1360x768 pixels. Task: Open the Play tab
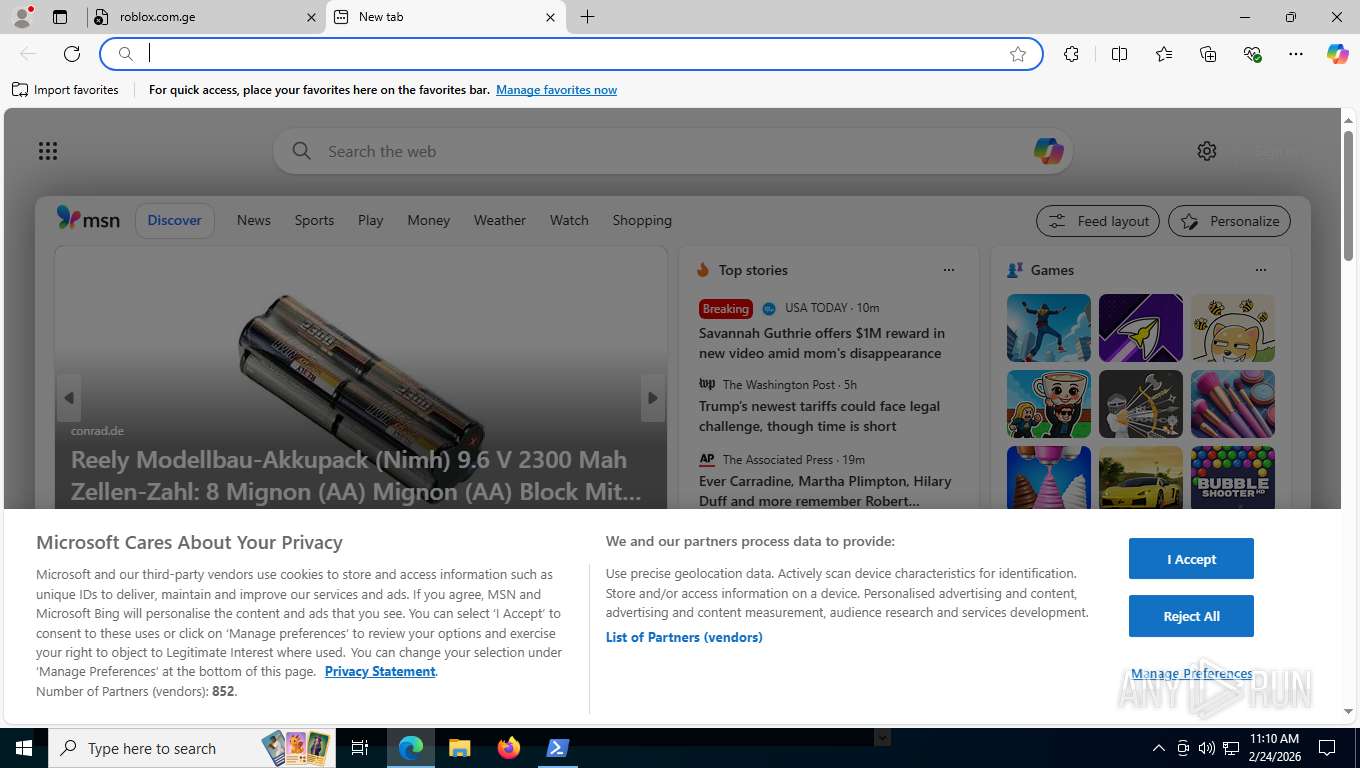[371, 220]
